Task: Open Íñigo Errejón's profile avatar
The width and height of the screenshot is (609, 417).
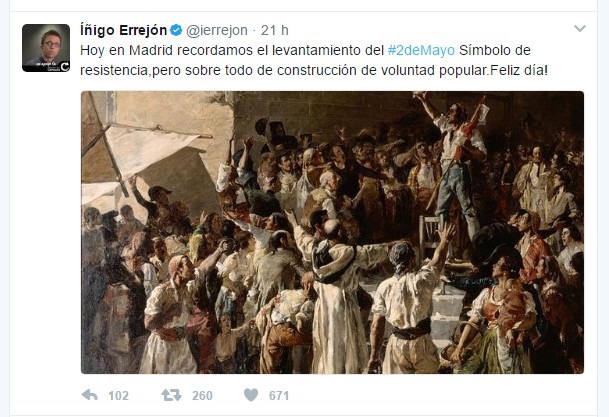Action: coord(46,48)
